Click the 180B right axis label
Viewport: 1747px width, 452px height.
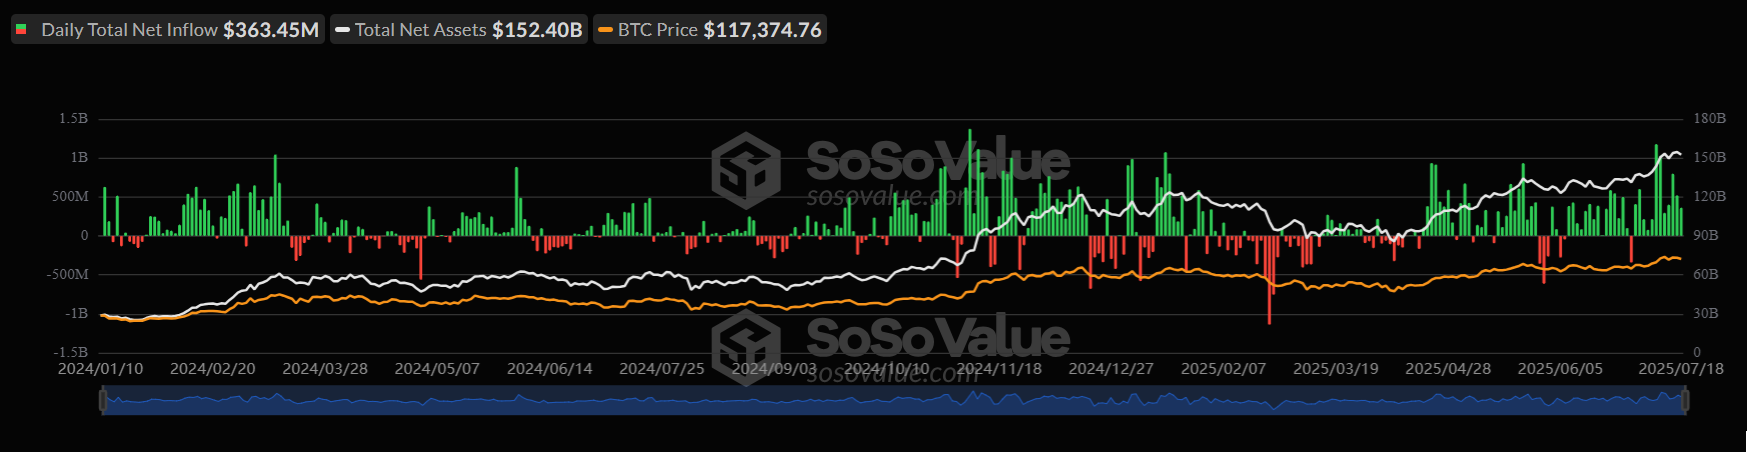1709,119
